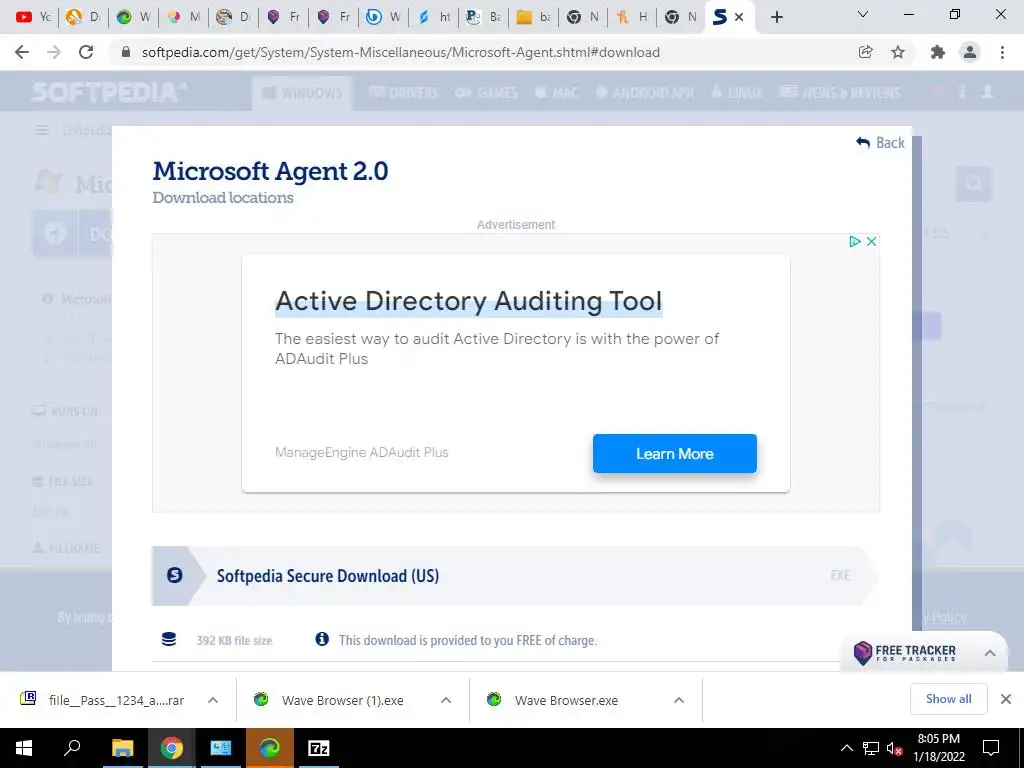Open the Softpedia hamburger menu icon
This screenshot has width=1024, height=768.
point(42,131)
